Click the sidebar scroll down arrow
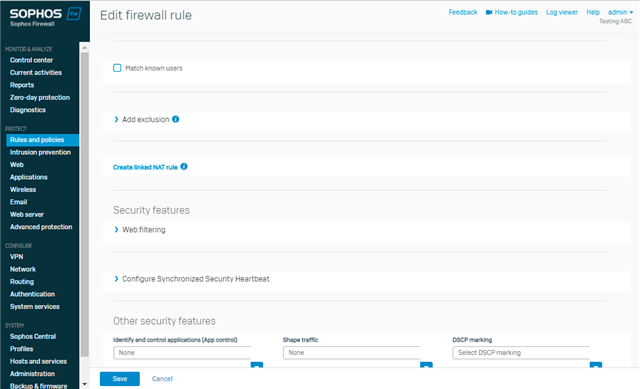Viewport: 640px width, 389px height. pos(84,384)
